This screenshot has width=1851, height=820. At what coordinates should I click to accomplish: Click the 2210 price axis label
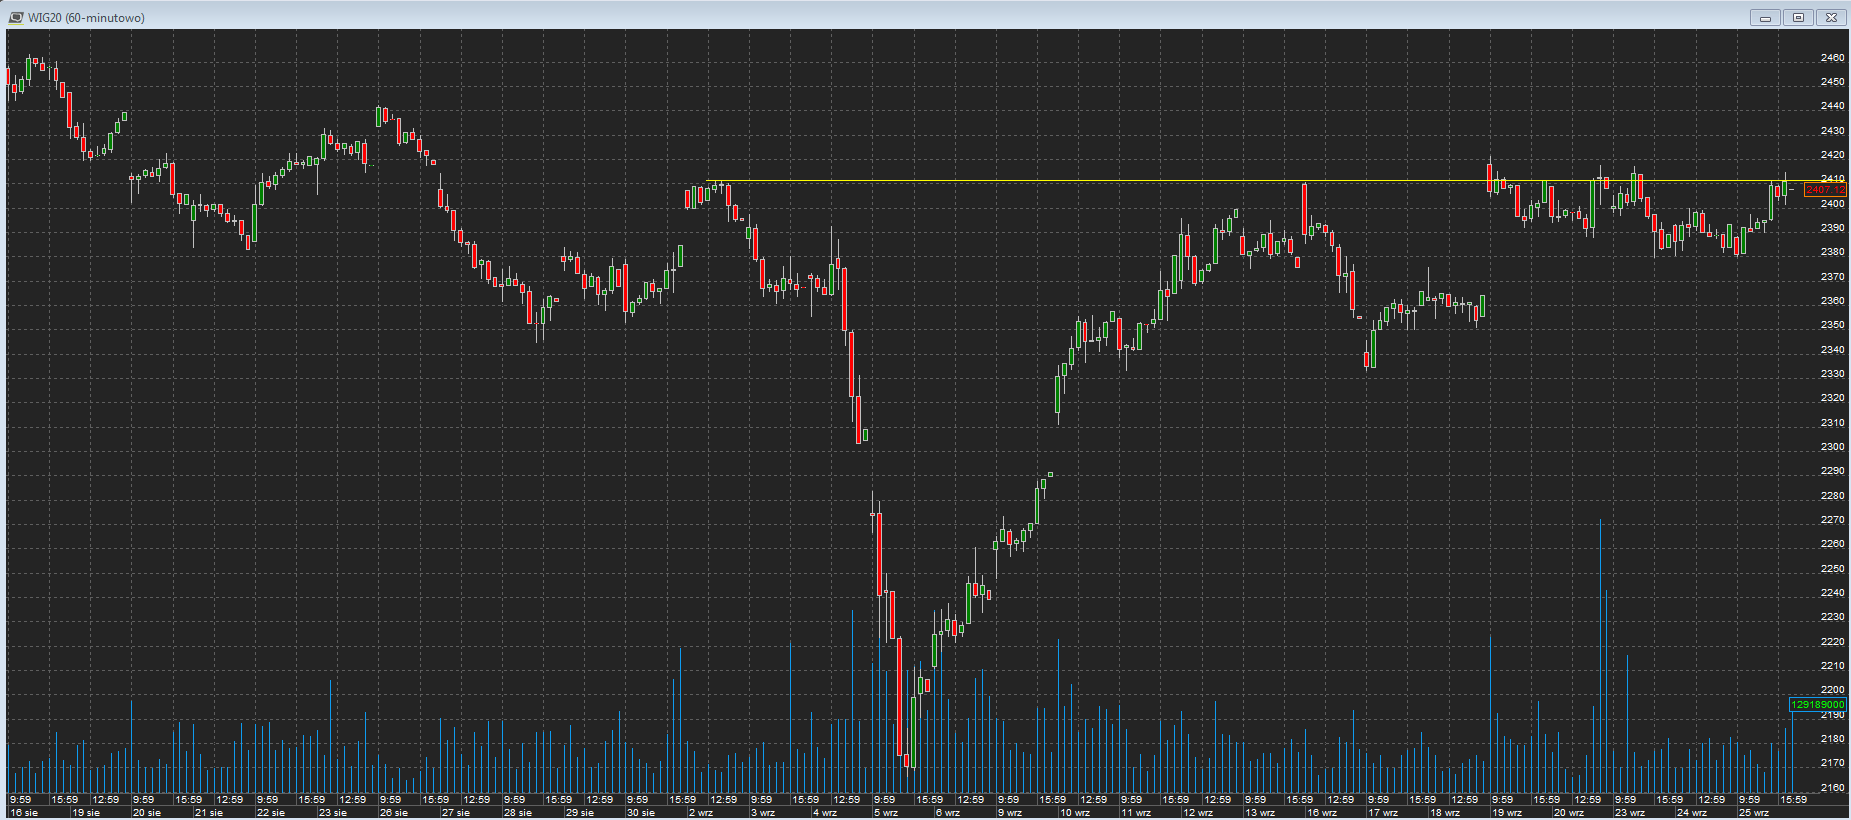(x=1833, y=666)
